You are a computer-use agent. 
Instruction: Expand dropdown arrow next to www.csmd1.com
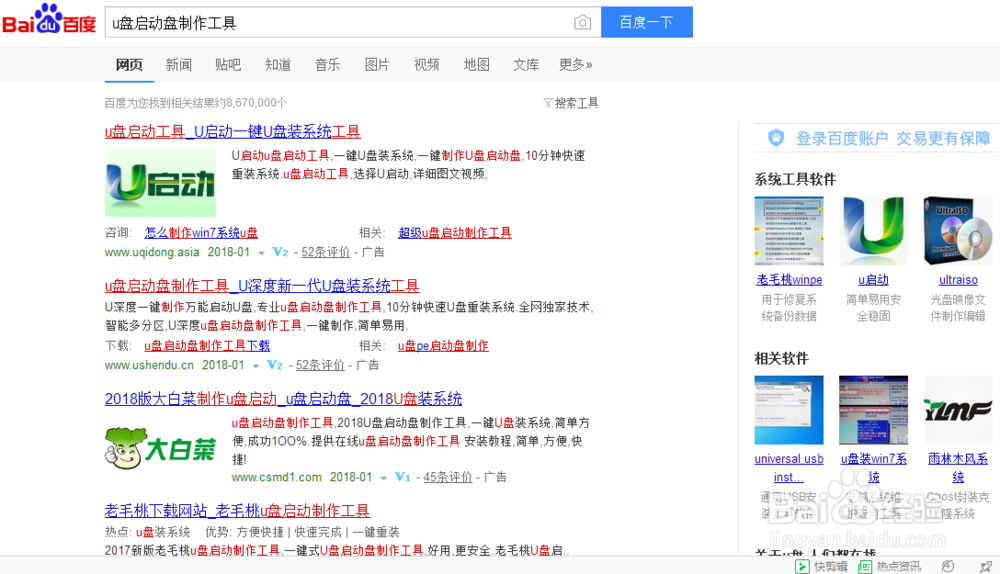click(383, 478)
